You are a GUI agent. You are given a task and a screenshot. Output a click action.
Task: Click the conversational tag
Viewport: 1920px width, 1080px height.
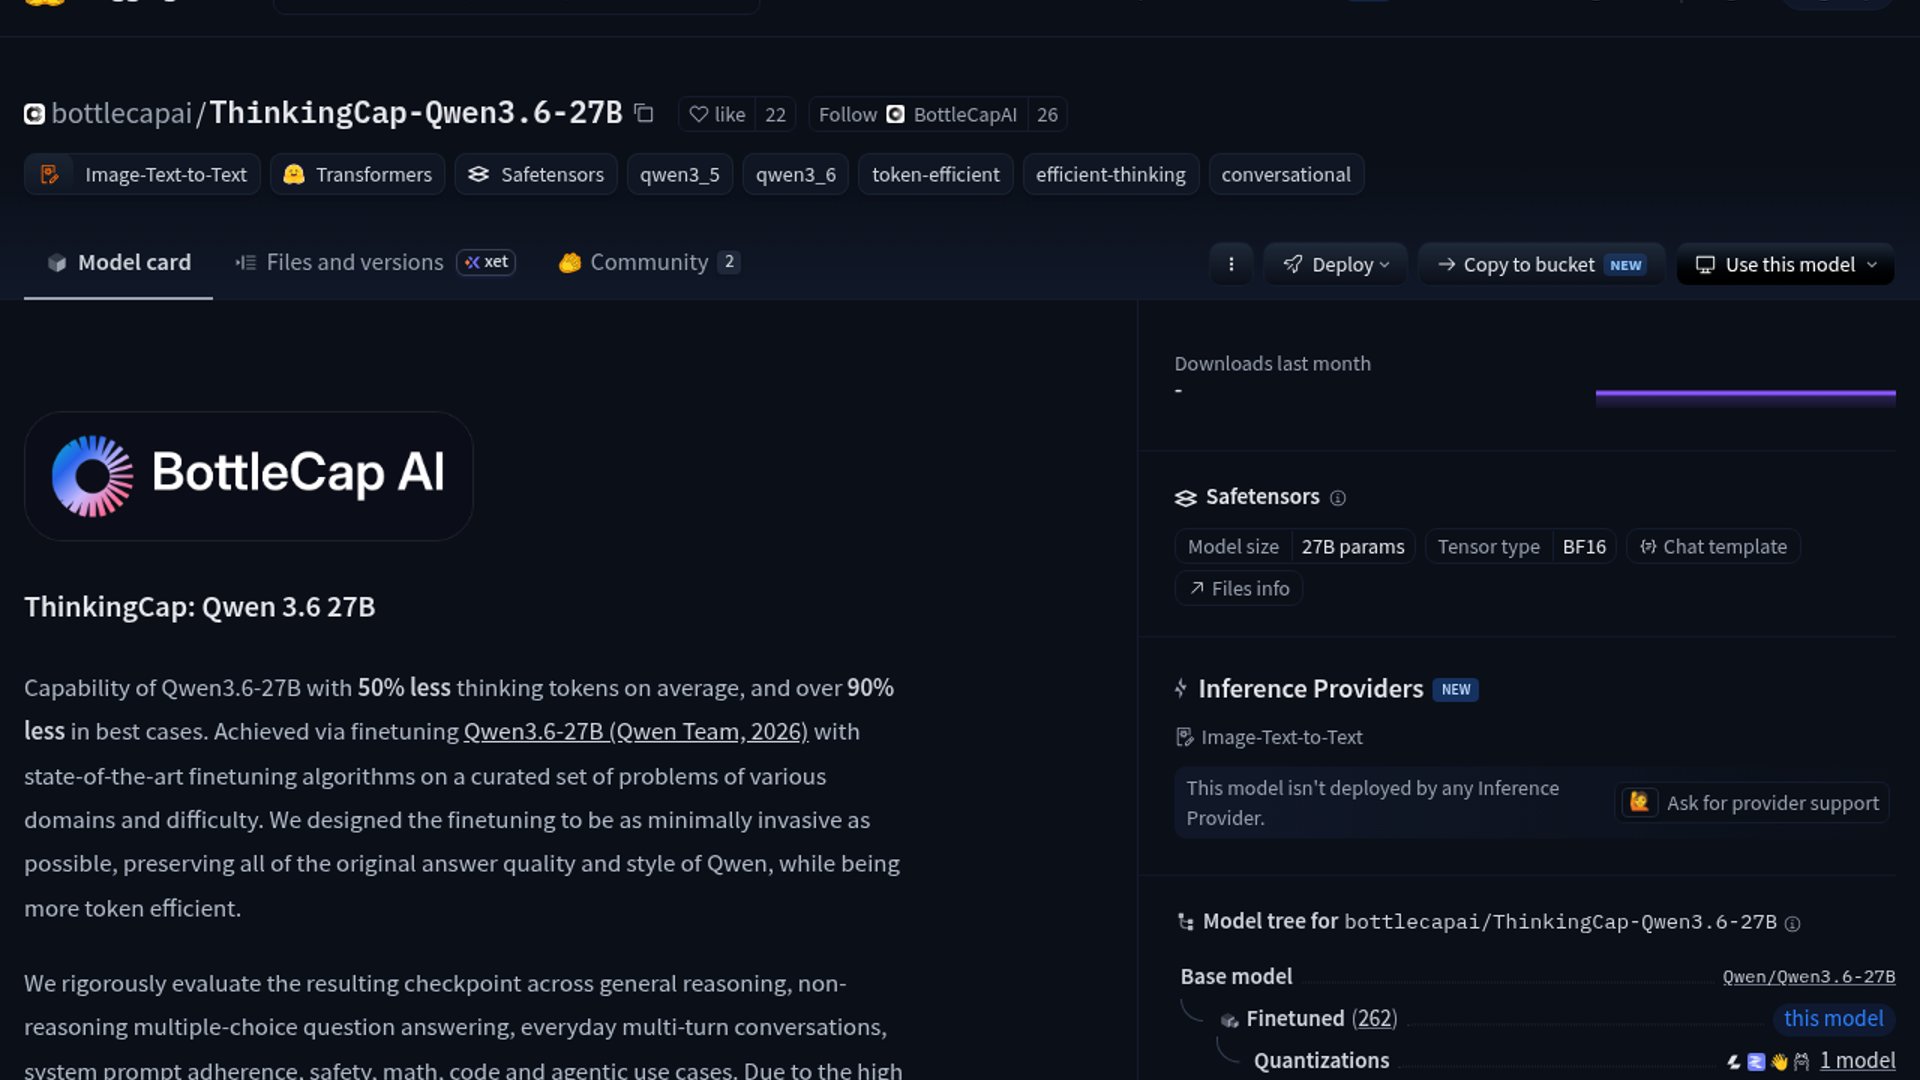coord(1286,174)
